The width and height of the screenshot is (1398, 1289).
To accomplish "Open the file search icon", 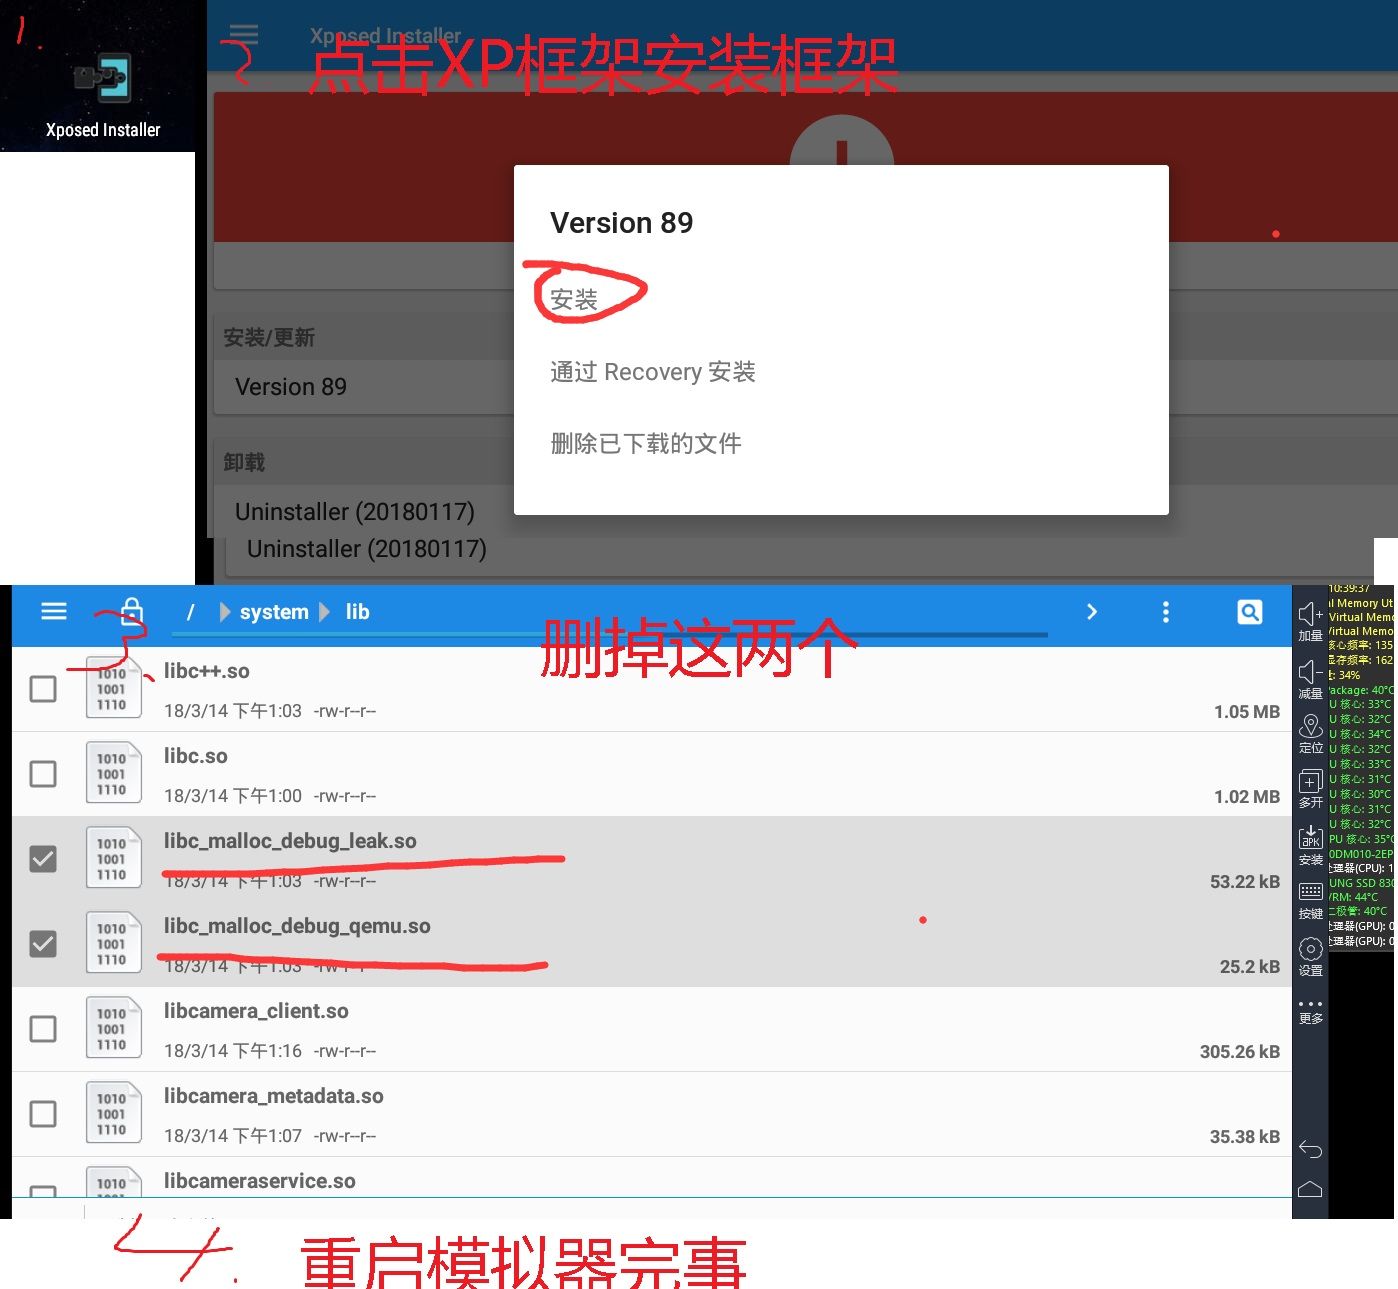I will pos(1250,612).
